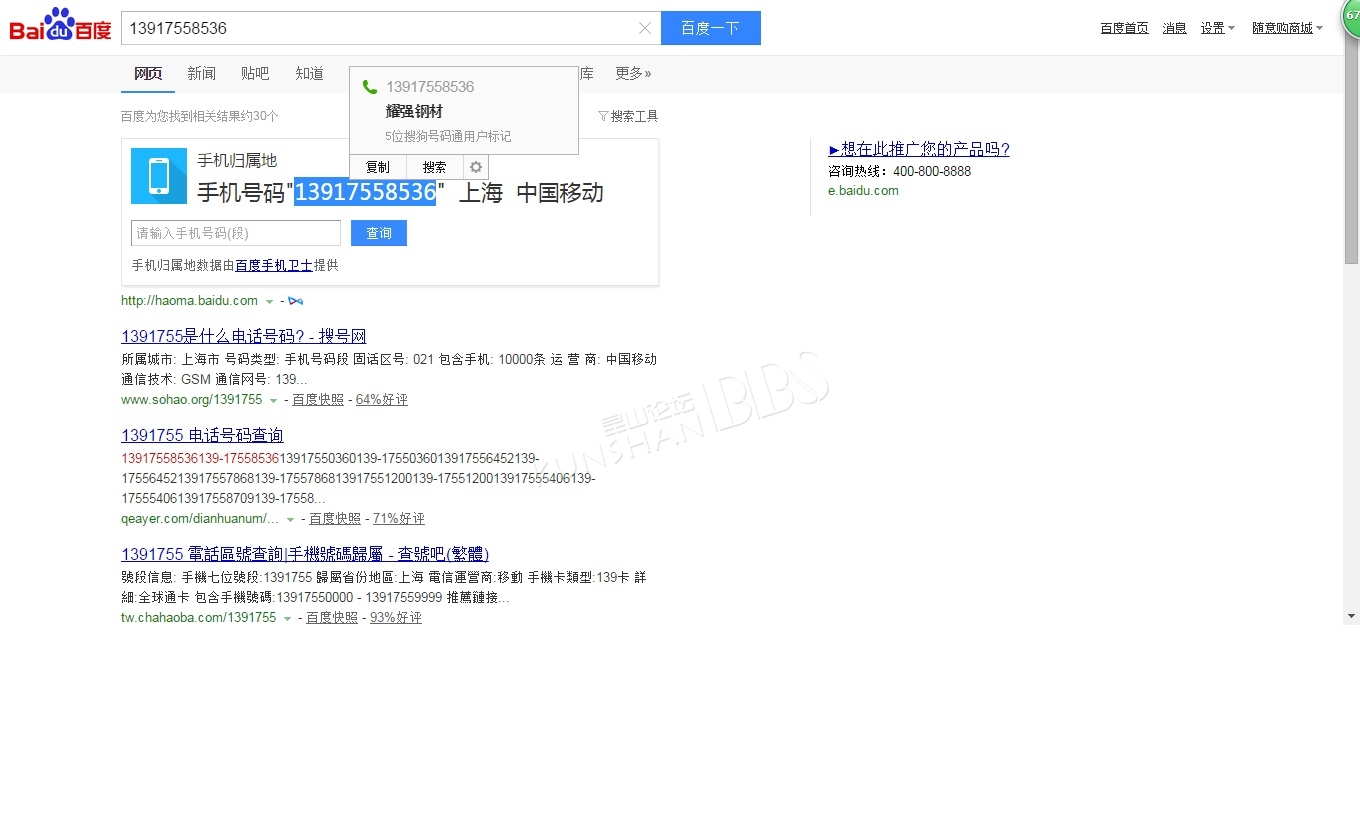Open 71%好评 rating link
Screen dimensions: 1360x839
pos(399,519)
